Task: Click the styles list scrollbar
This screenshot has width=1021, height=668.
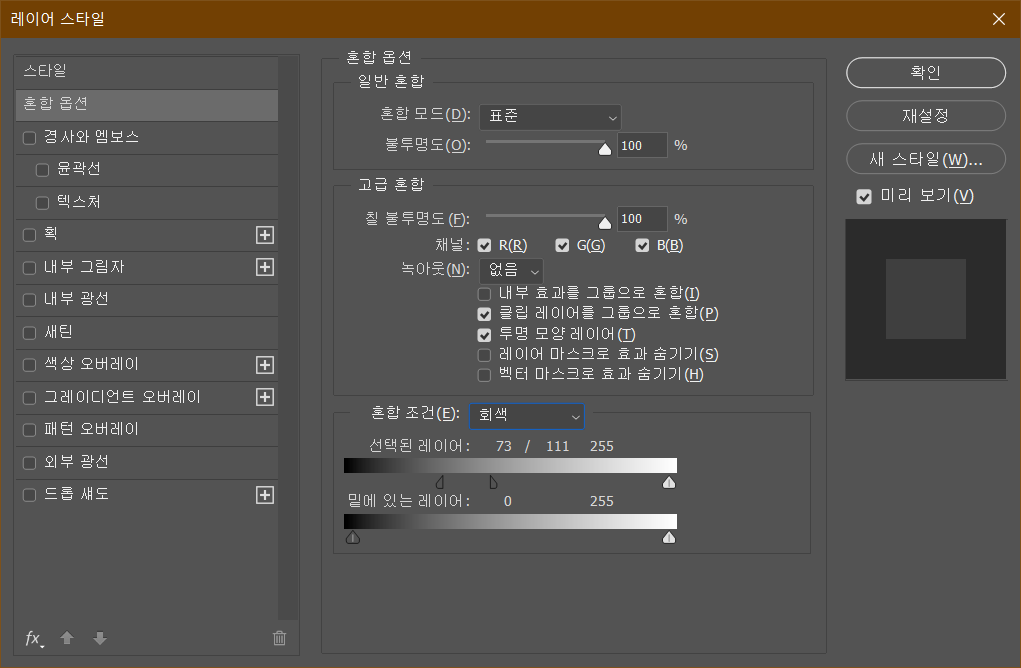Action: coord(288,338)
